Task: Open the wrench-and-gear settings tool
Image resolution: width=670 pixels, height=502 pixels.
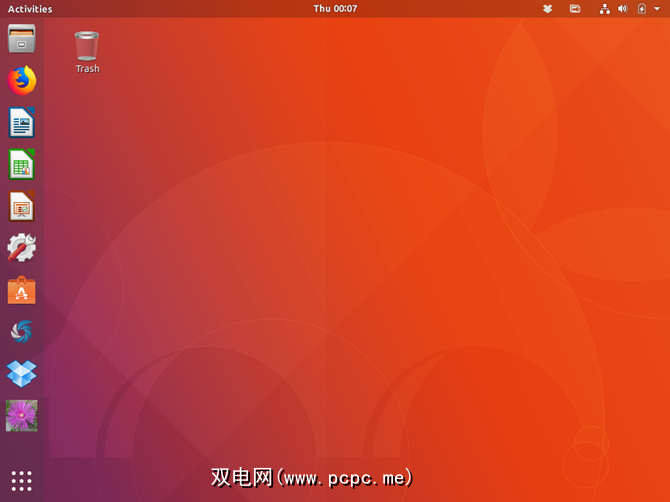Action: coord(21,248)
